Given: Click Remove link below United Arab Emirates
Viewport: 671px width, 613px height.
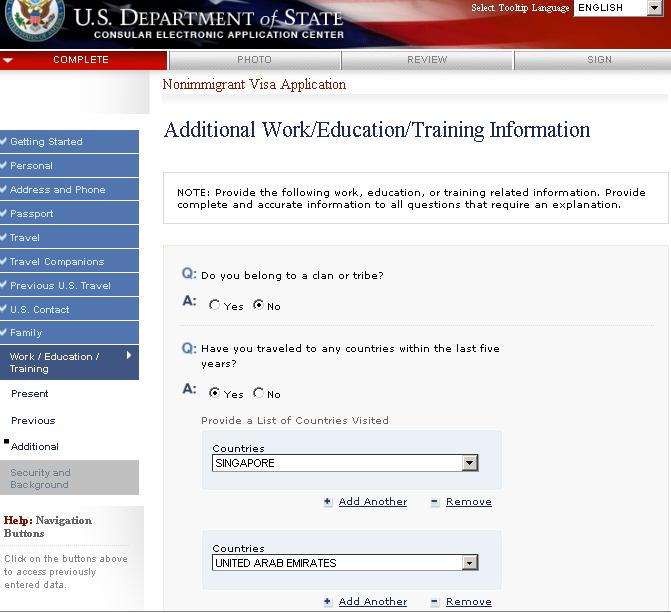Looking at the screenshot, I should (468, 602).
